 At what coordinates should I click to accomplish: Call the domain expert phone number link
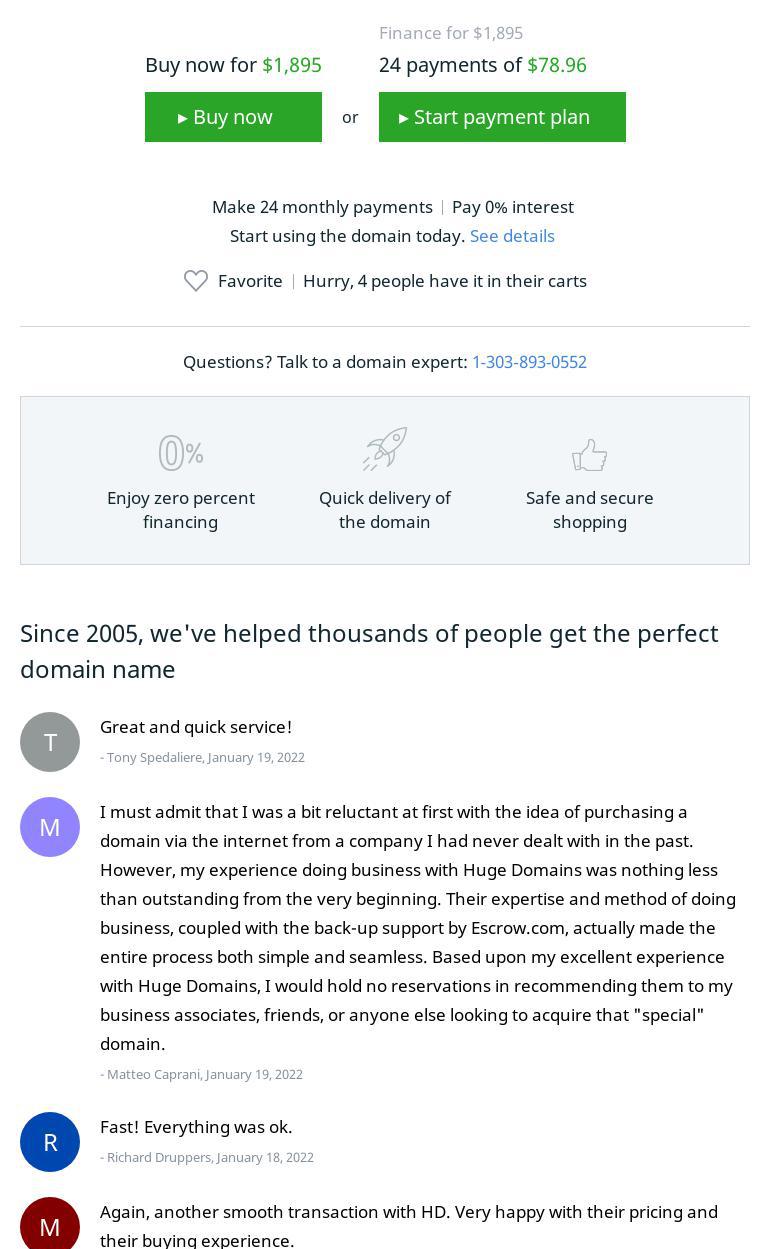529,362
